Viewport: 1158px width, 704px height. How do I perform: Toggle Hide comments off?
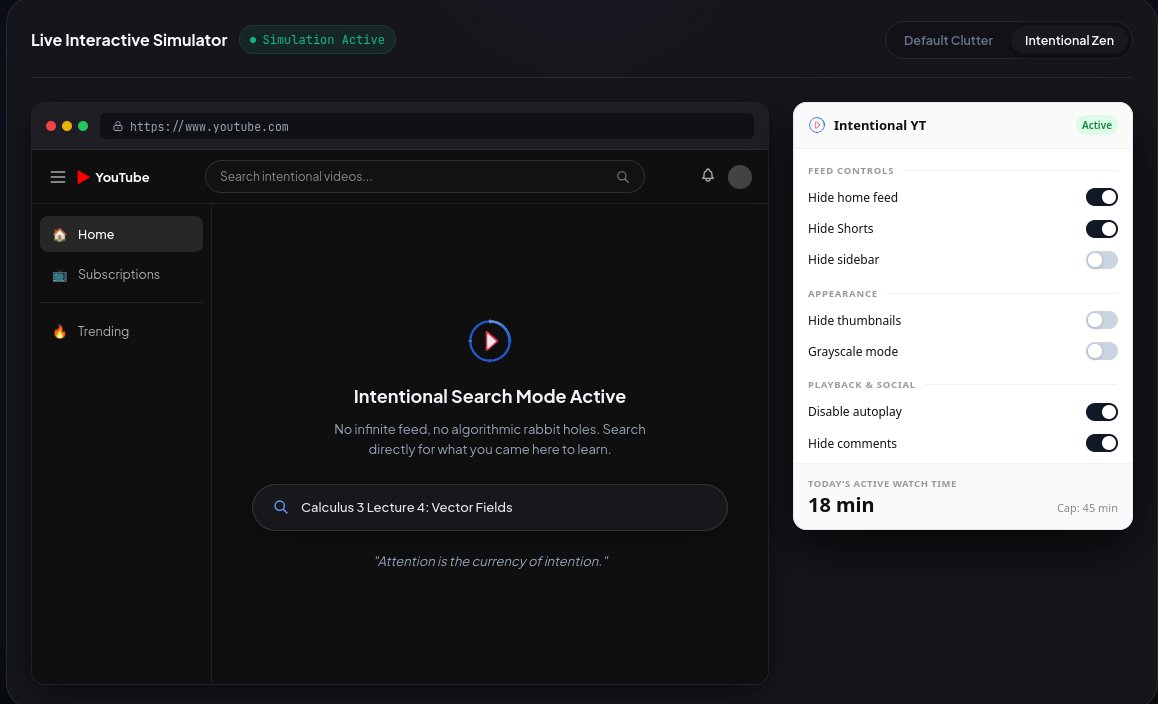(1101, 443)
